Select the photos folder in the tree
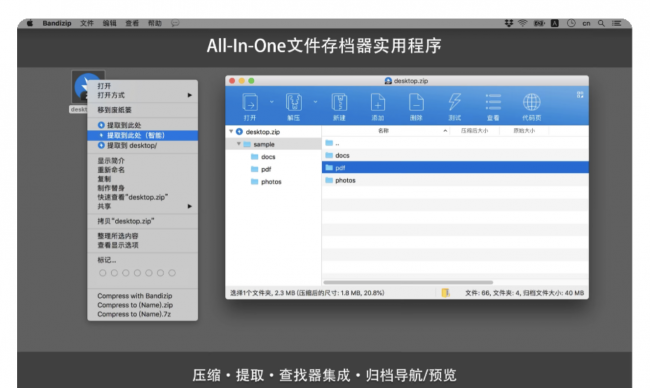Viewport: 650px width, 388px height. [266, 182]
